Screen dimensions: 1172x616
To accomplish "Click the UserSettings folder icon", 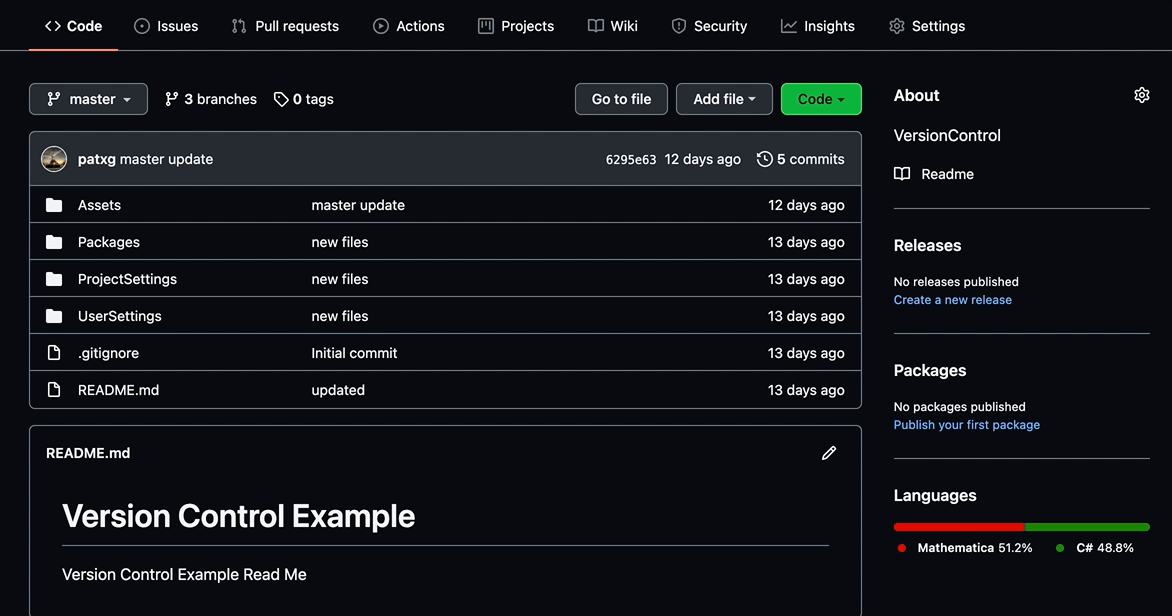I will pyautogui.click(x=54, y=315).
